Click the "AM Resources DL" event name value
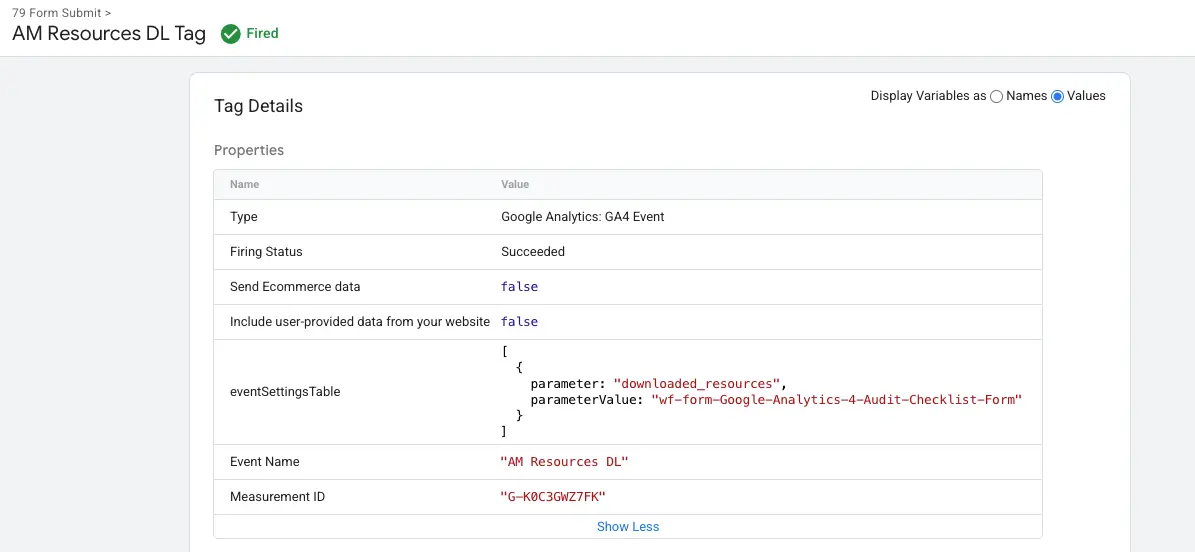The width and height of the screenshot is (1195, 552). [564, 462]
